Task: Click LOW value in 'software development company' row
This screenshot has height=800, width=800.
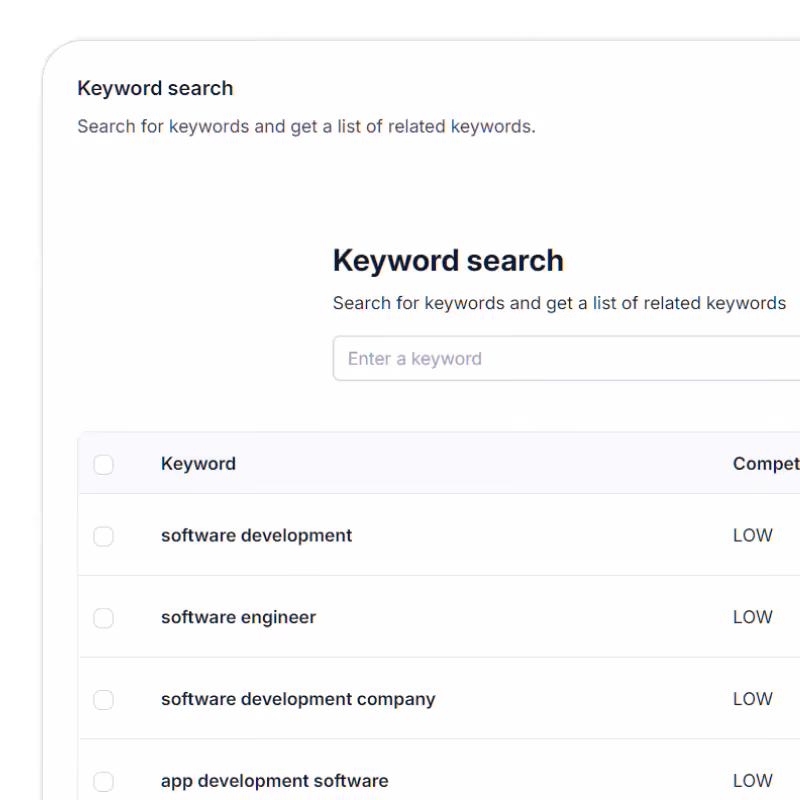Action: 753,699
